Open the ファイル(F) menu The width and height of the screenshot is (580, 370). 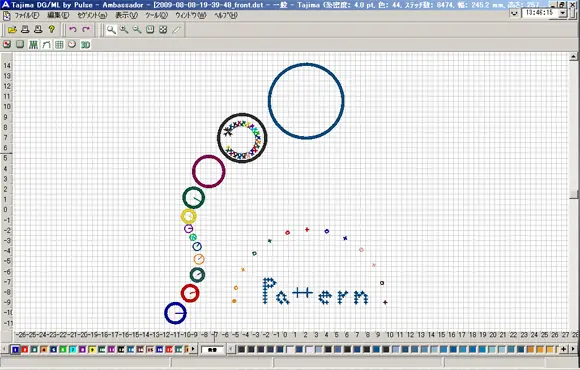(27, 16)
